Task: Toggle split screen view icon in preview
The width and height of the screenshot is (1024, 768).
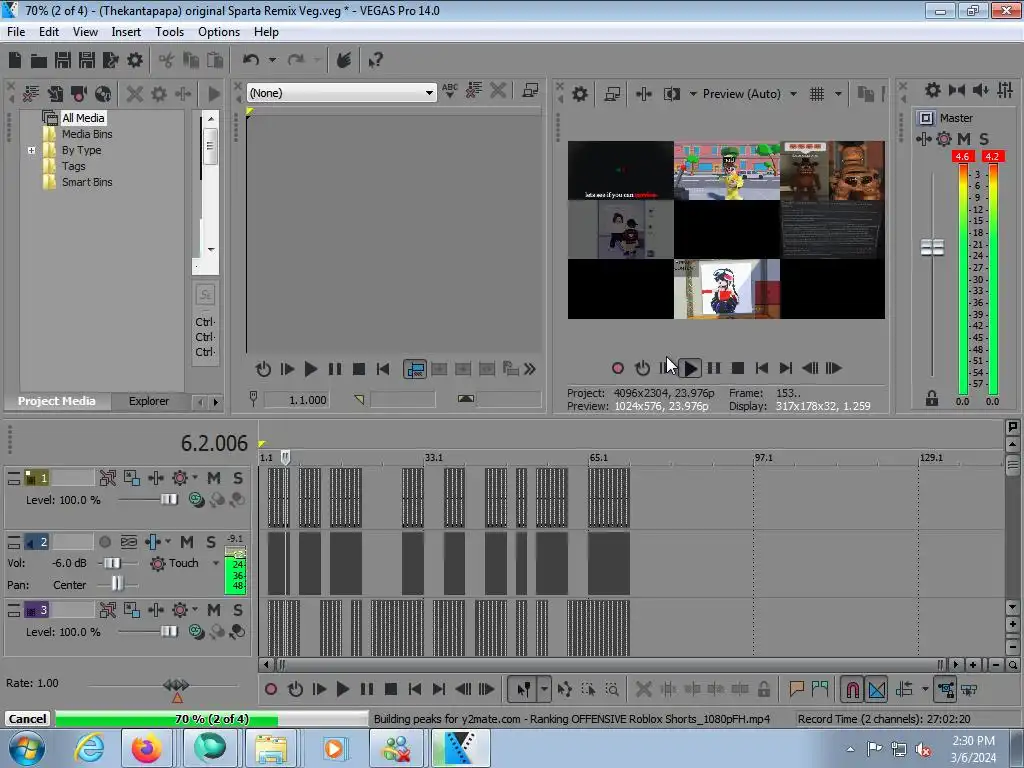Action: pos(672,94)
